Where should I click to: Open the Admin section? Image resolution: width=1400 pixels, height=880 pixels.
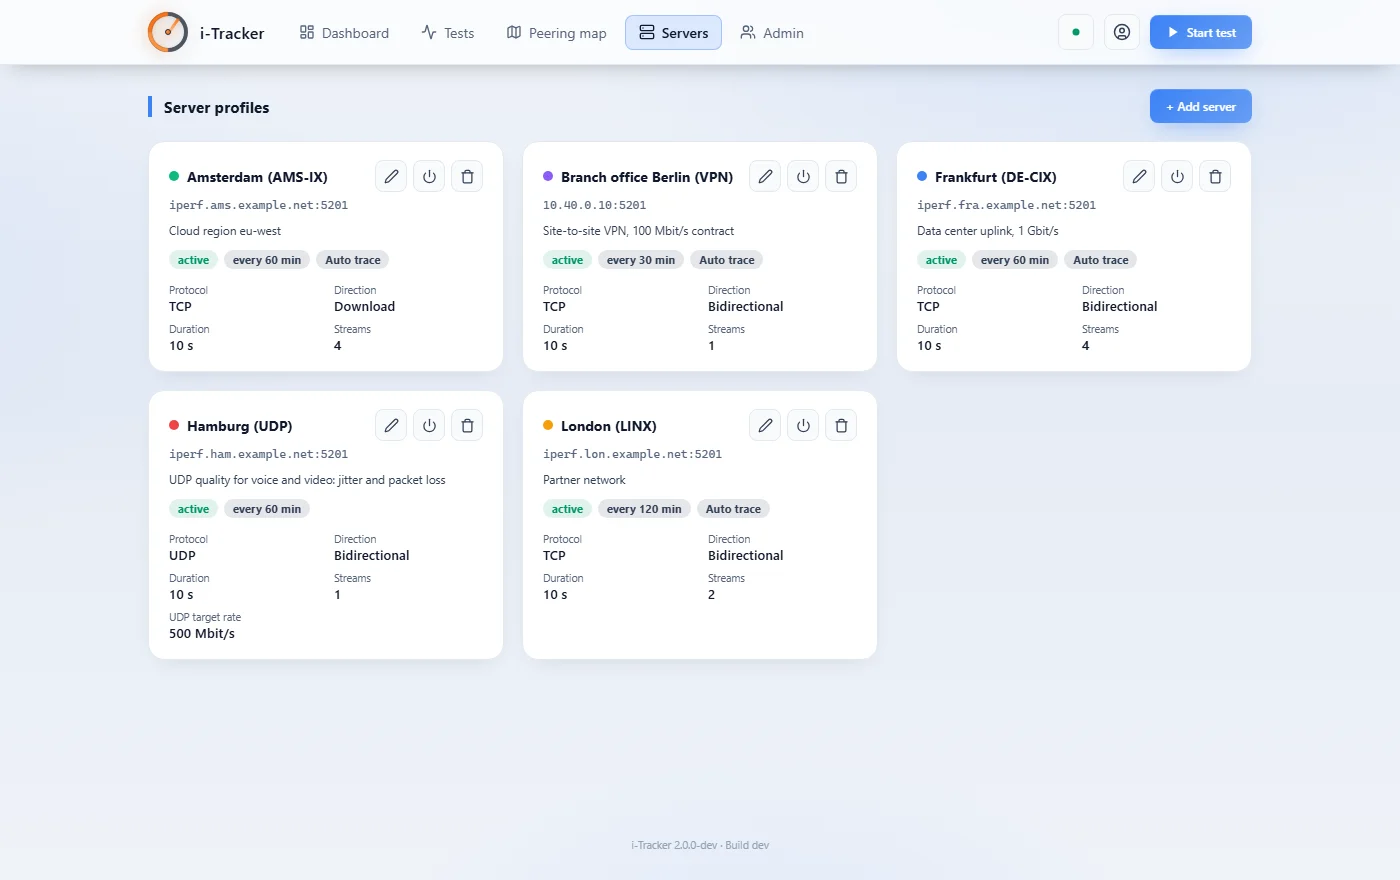[x=772, y=33]
